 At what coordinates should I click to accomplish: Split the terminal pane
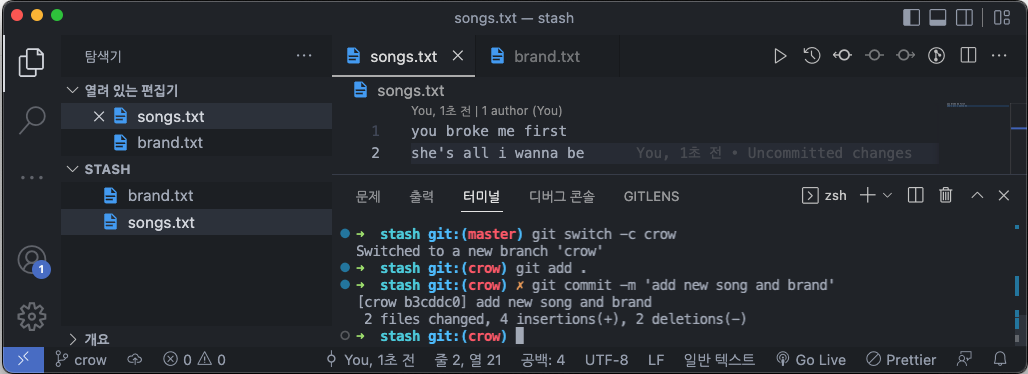click(915, 196)
